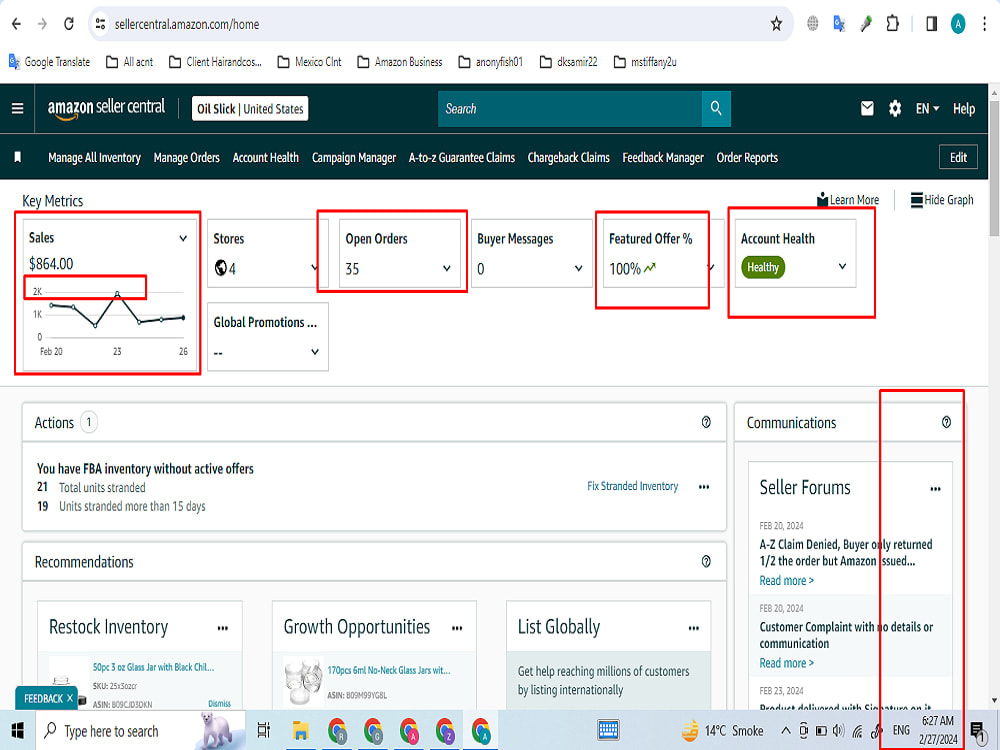Screen dimensions: 1000x750
Task: Open help for the Recommendations panel
Action: (x=706, y=561)
